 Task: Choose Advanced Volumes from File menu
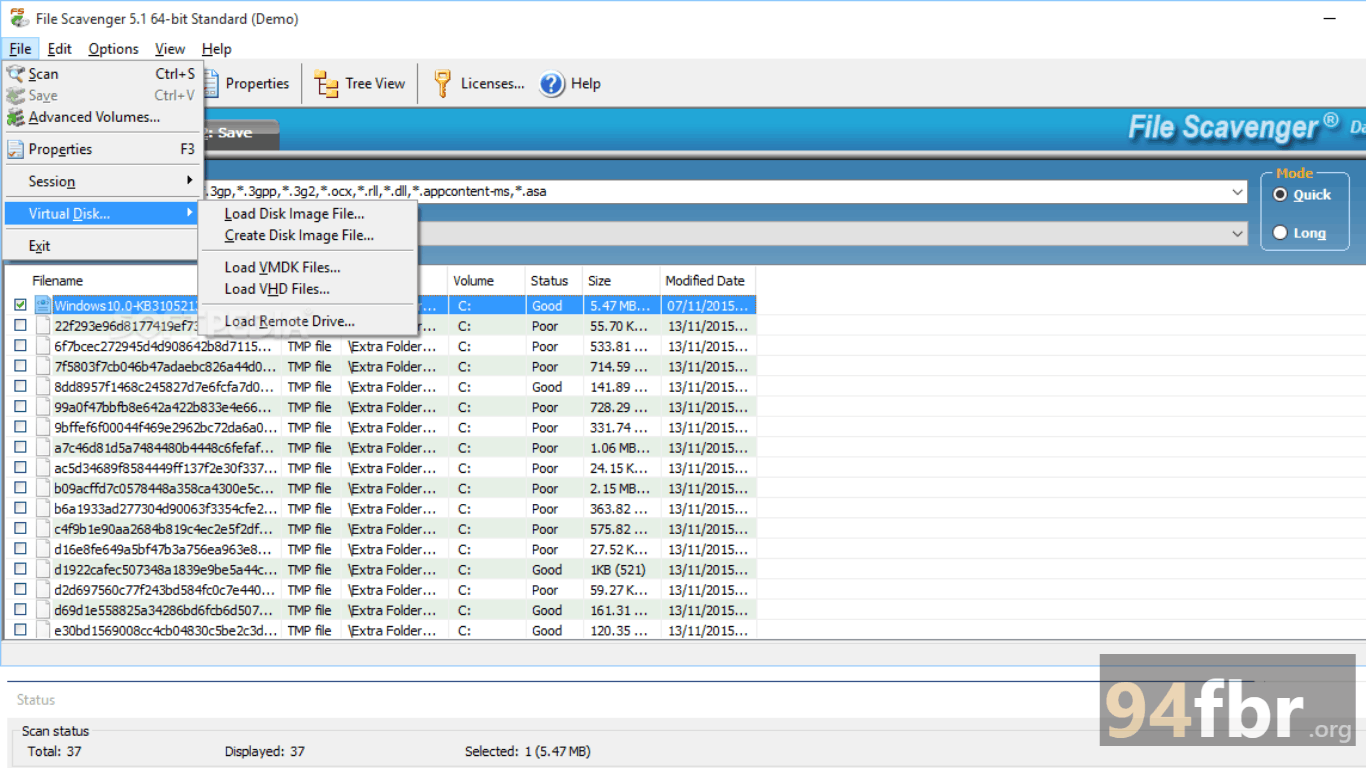pos(102,117)
